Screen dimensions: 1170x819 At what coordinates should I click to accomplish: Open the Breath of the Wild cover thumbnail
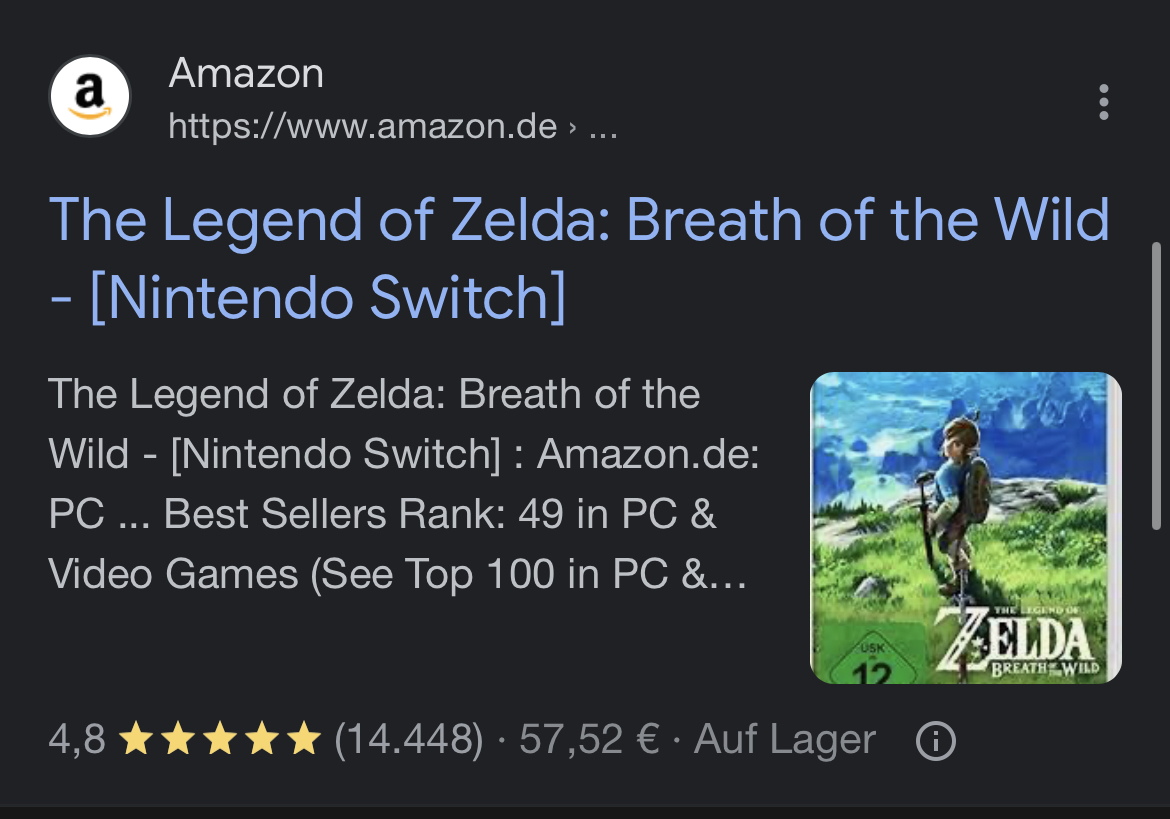[965, 527]
